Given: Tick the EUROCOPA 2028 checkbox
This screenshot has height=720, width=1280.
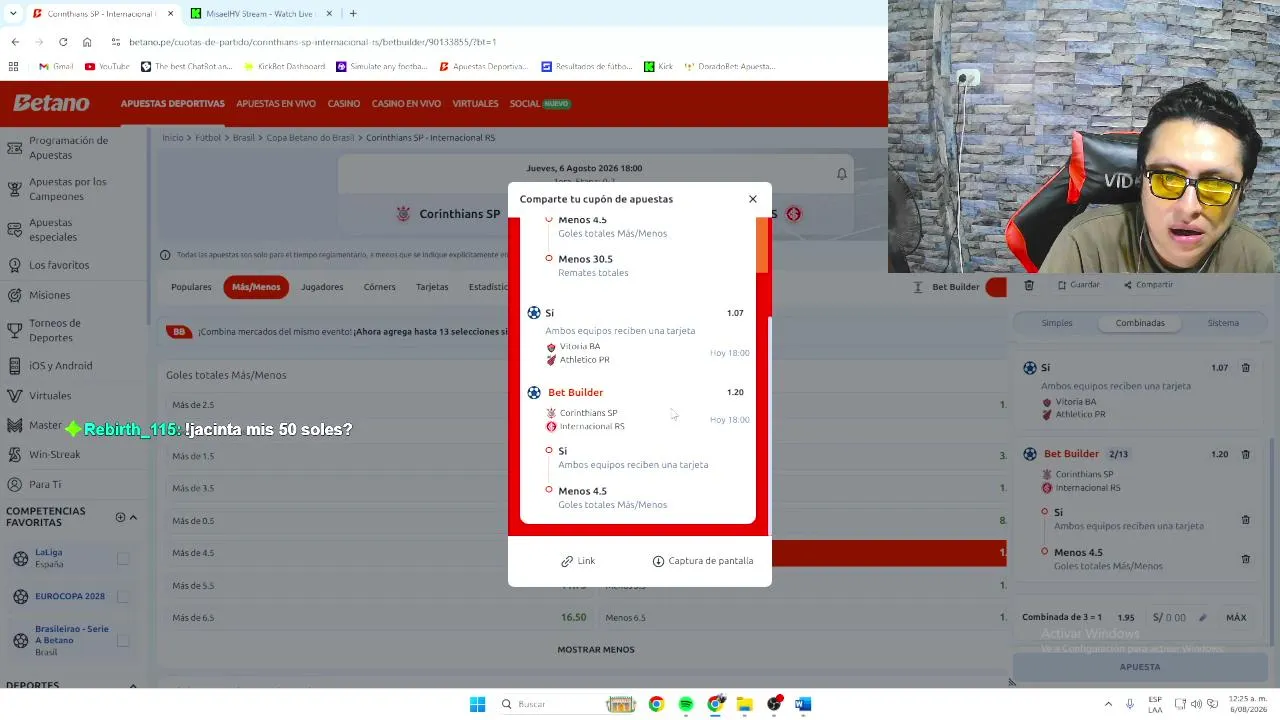Looking at the screenshot, I should click(x=123, y=596).
